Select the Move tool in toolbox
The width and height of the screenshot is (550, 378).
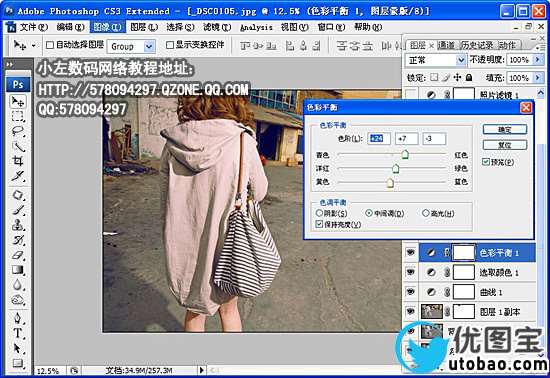click(x=18, y=102)
